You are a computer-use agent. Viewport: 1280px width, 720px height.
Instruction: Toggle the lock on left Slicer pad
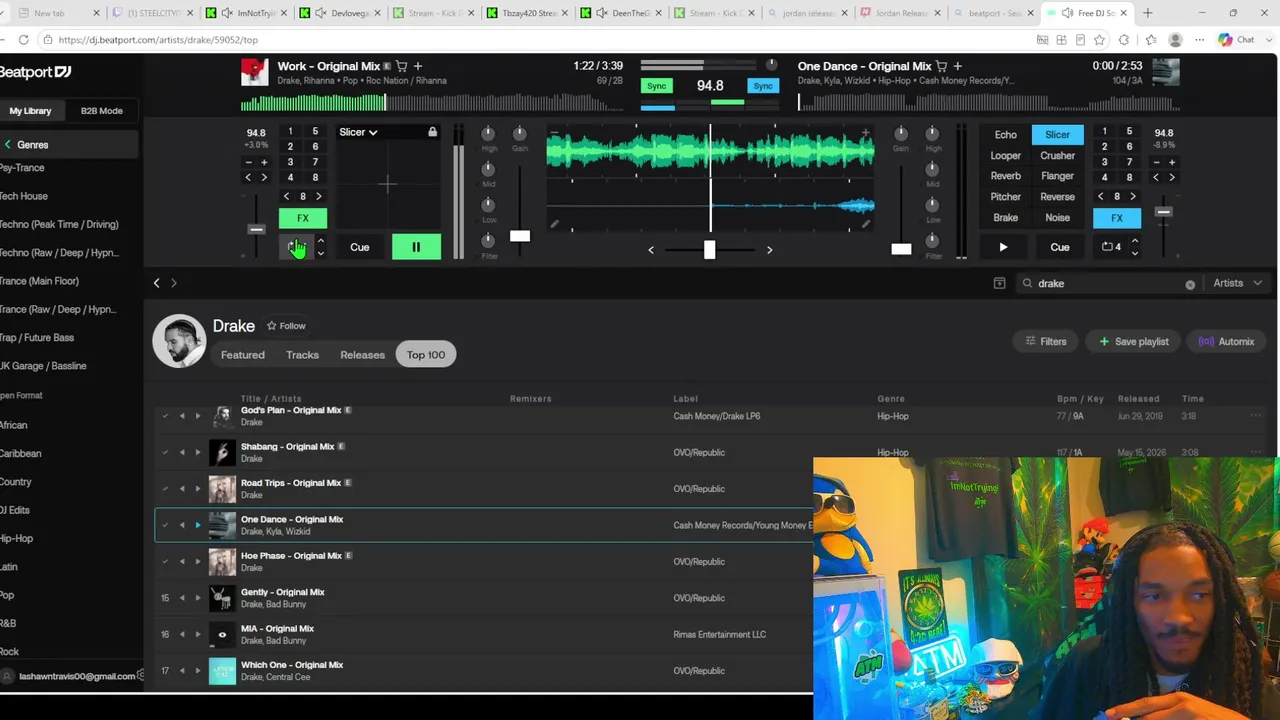tap(432, 132)
